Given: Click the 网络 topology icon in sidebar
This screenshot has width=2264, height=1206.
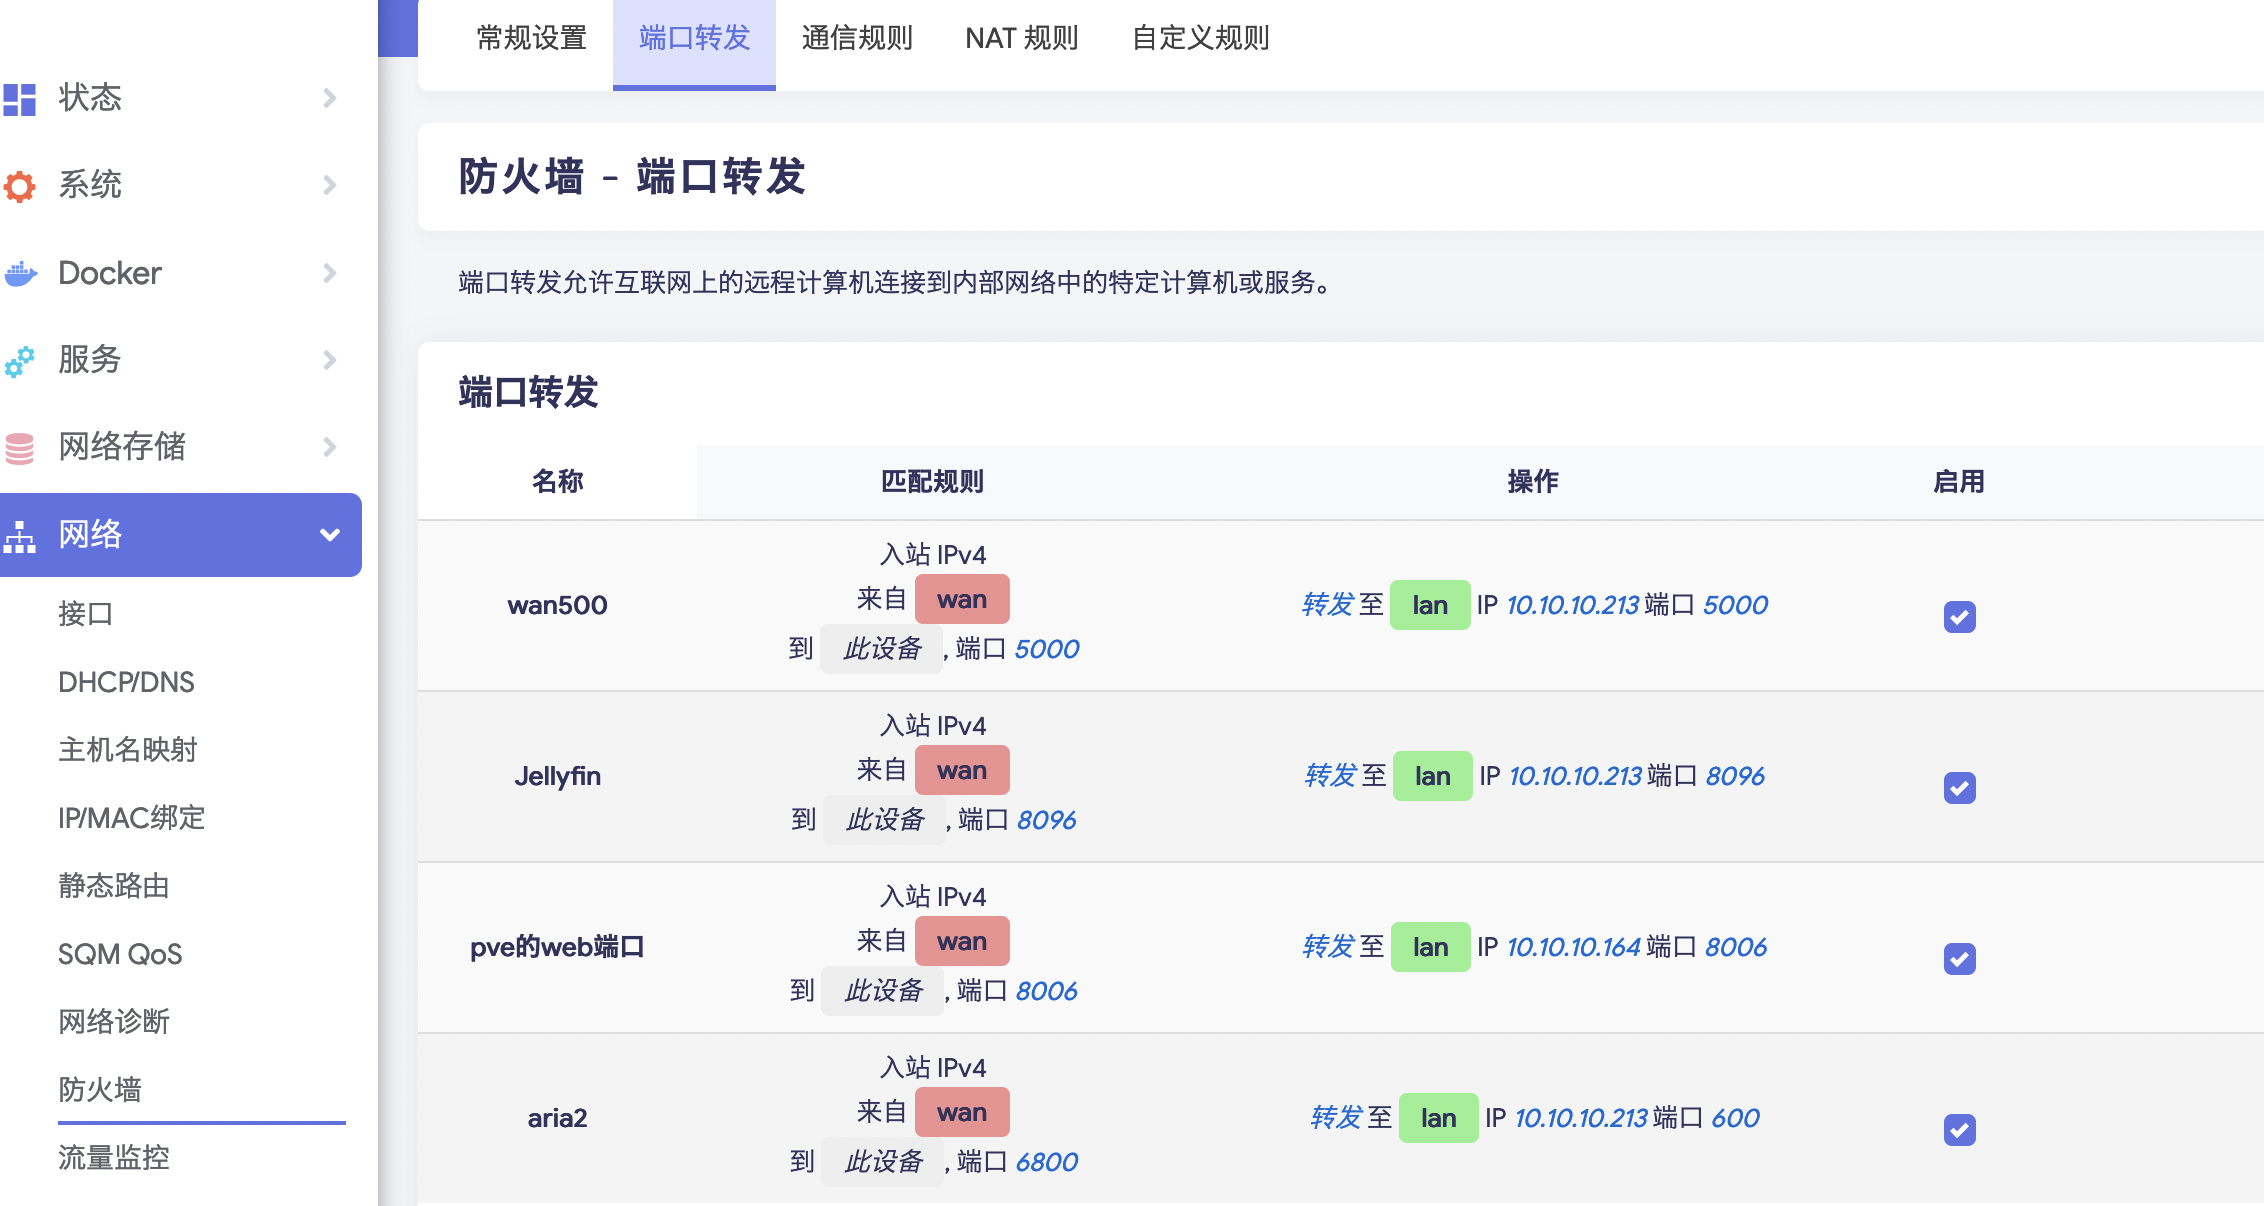Looking at the screenshot, I should coord(19,535).
